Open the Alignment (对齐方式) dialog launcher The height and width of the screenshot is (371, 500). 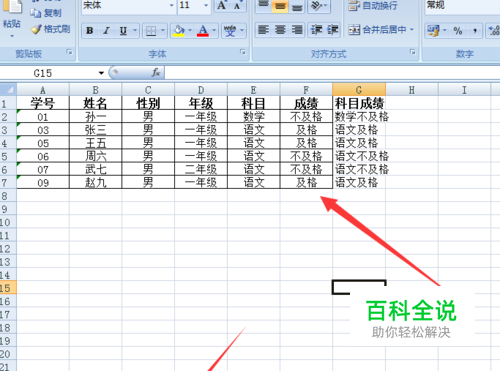413,52
